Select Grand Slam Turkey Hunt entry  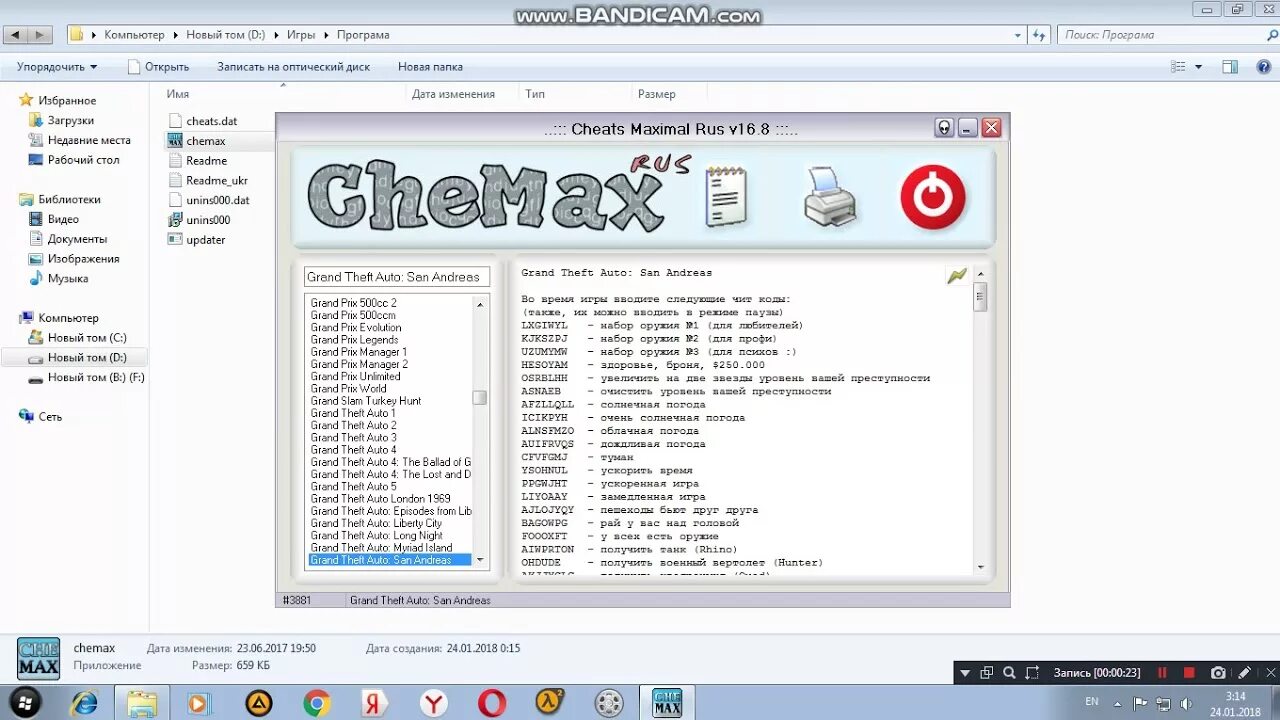(x=365, y=401)
